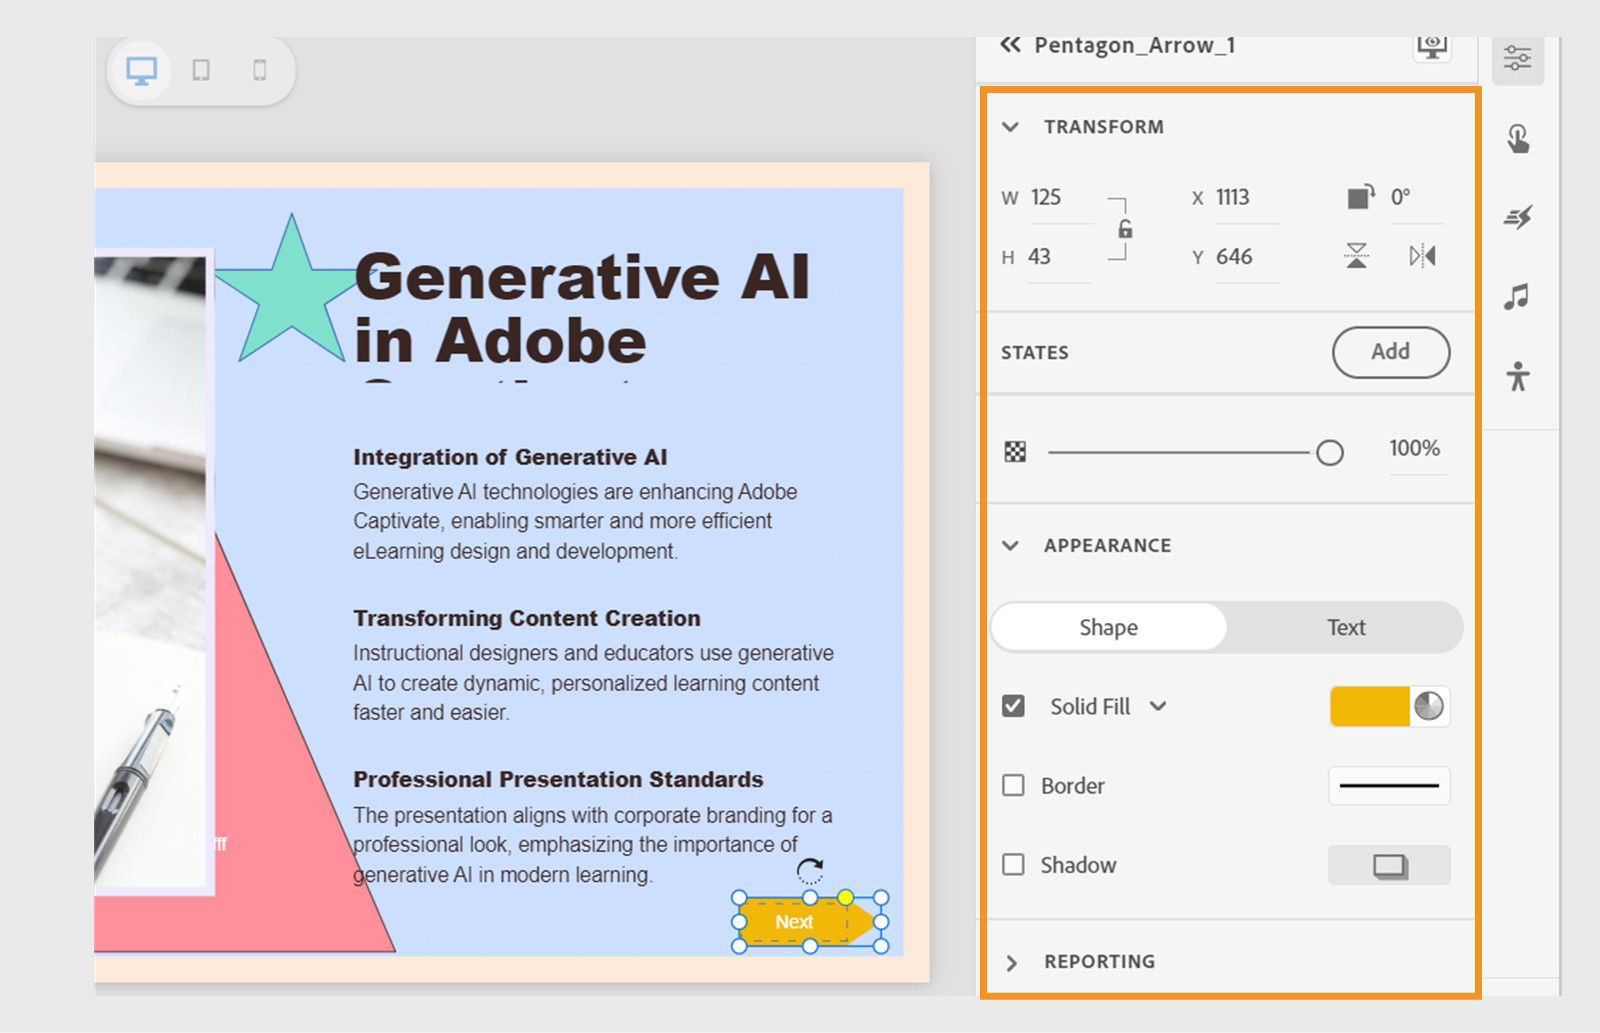
Task: Open the yellow fill color swatch
Action: tap(1373, 707)
